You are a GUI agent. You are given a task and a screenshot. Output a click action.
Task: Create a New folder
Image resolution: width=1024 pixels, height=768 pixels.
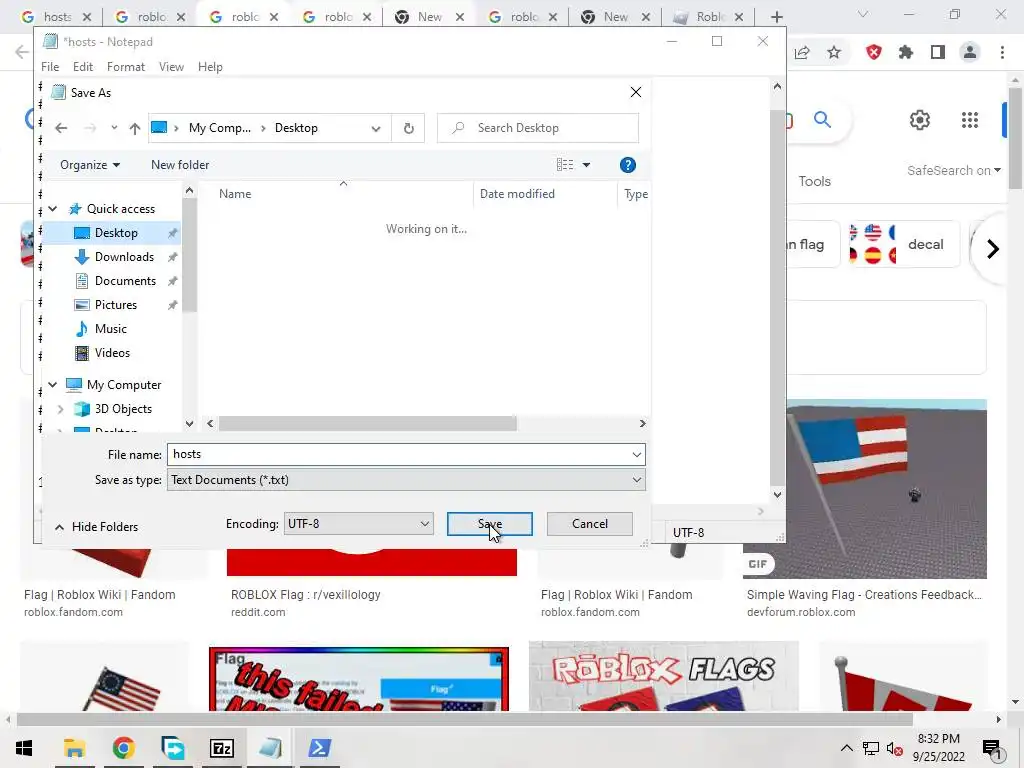180,165
